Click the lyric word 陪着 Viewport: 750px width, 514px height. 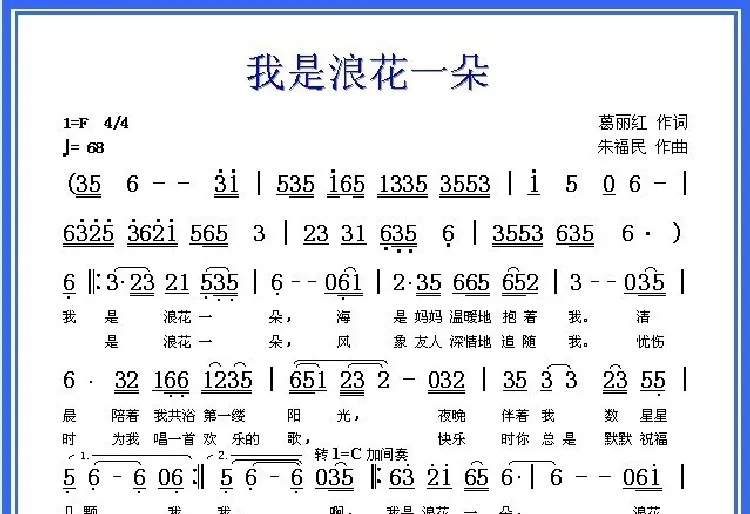tap(125, 416)
